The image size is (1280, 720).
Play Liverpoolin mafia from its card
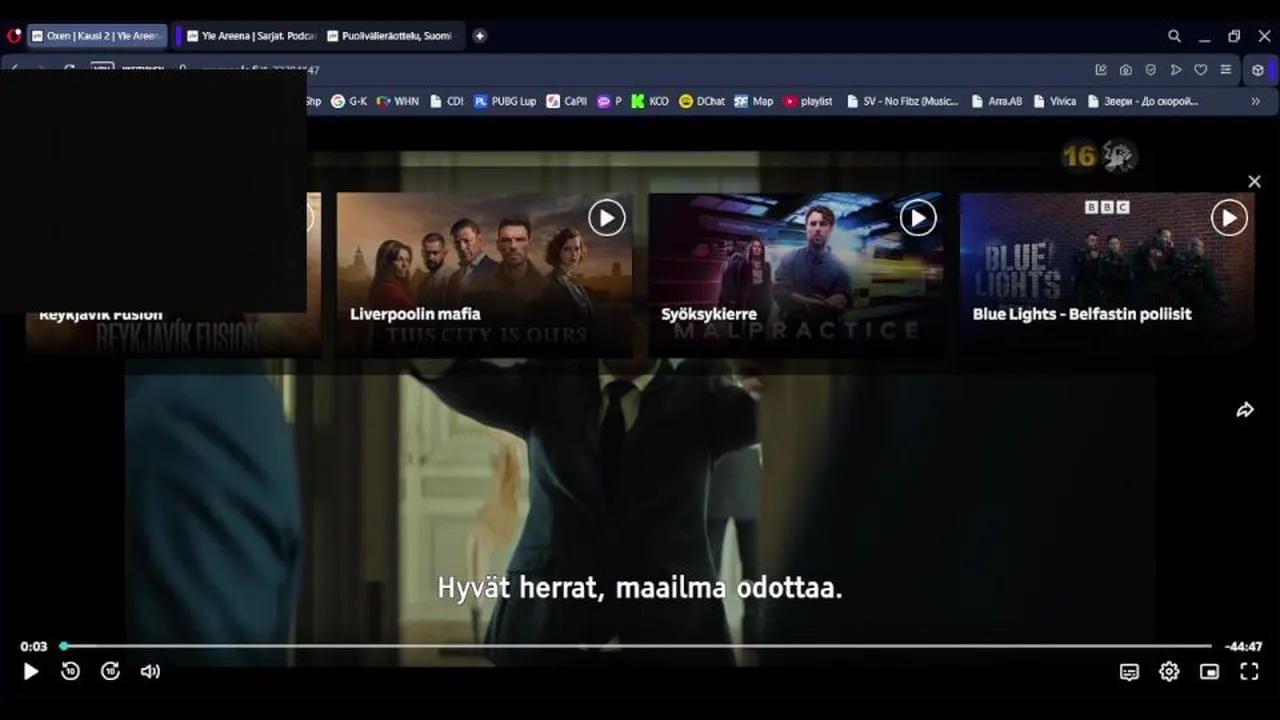coord(606,217)
